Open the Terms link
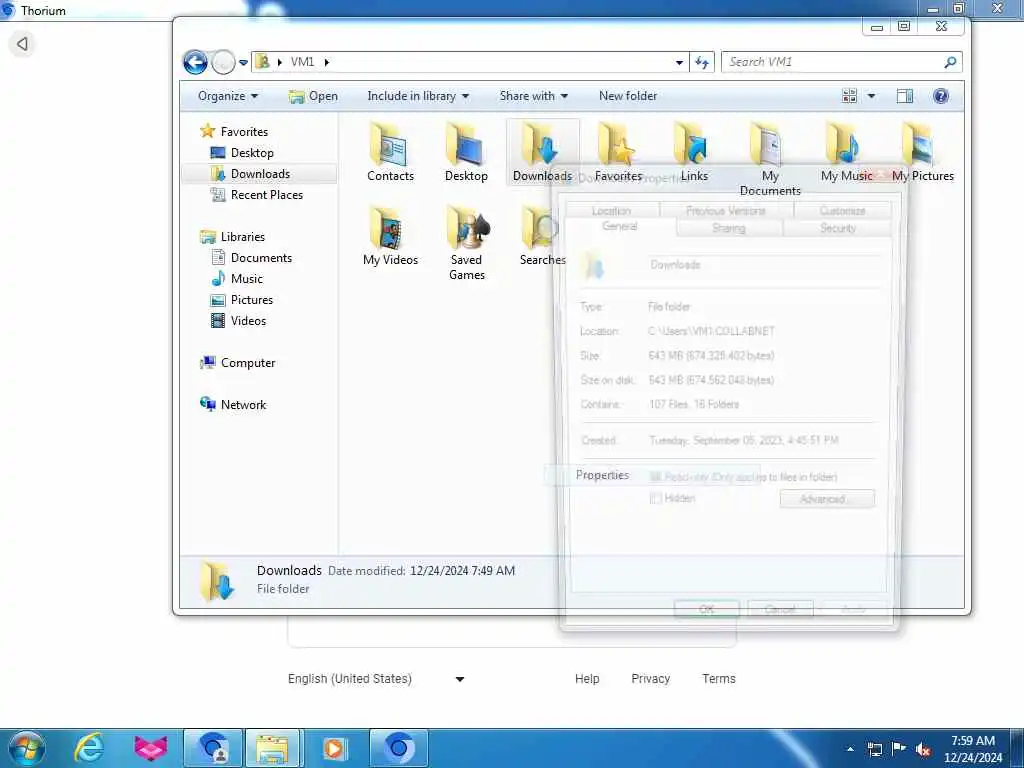 [718, 679]
